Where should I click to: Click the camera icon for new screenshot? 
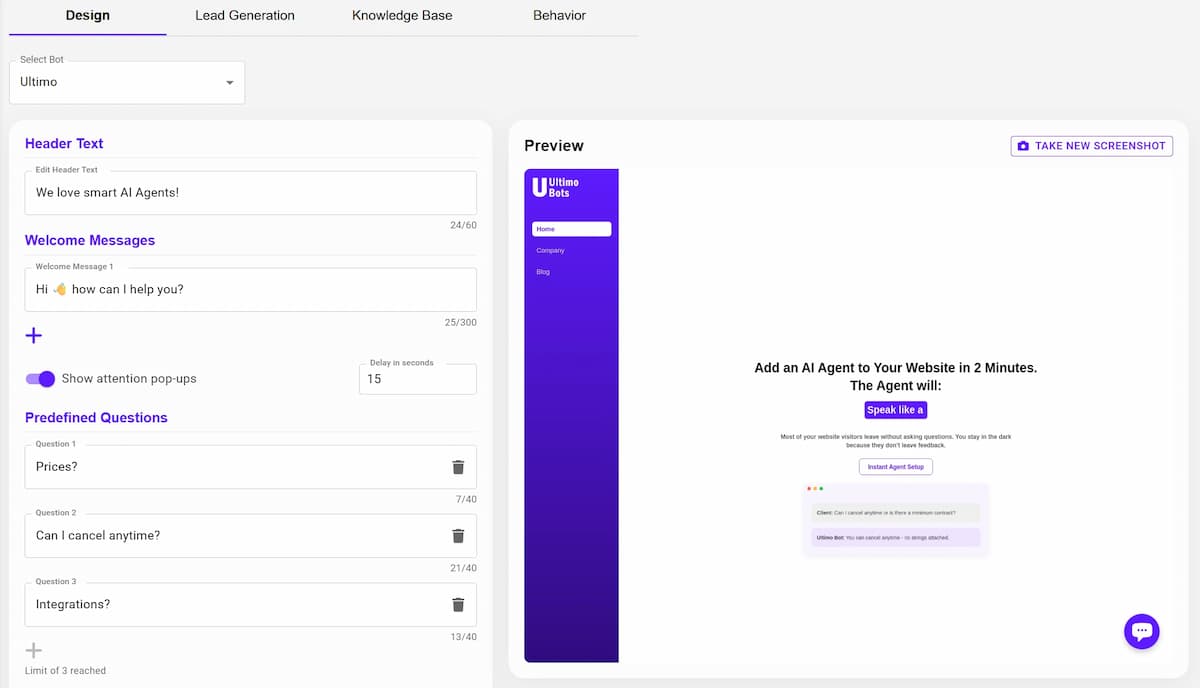1022,146
